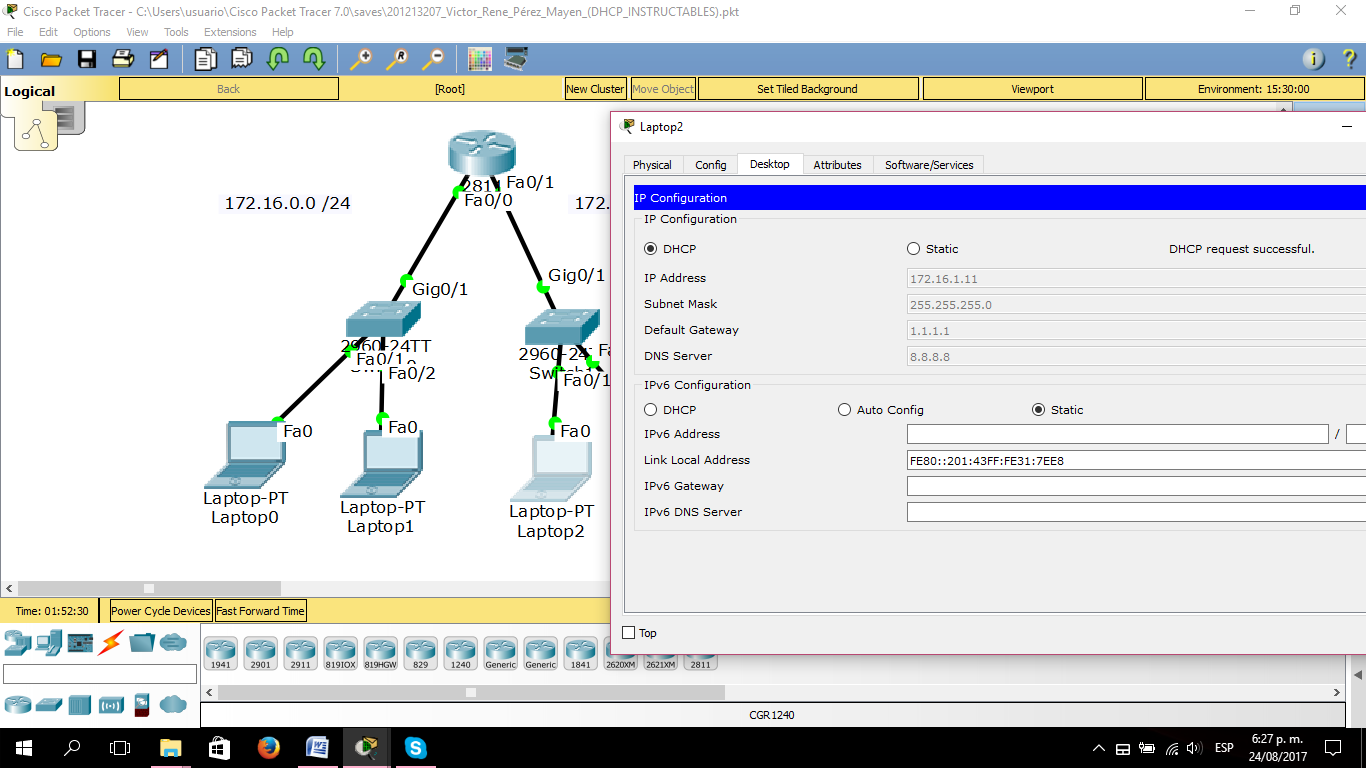1366x768 pixels.
Task: Click the IPv6 Gateway input field
Action: [1136, 486]
